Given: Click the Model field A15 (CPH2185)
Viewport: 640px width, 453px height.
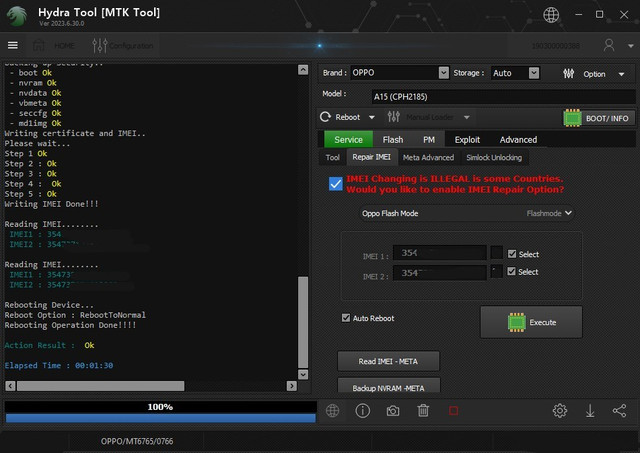Looking at the screenshot, I should pyautogui.click(x=503, y=97).
